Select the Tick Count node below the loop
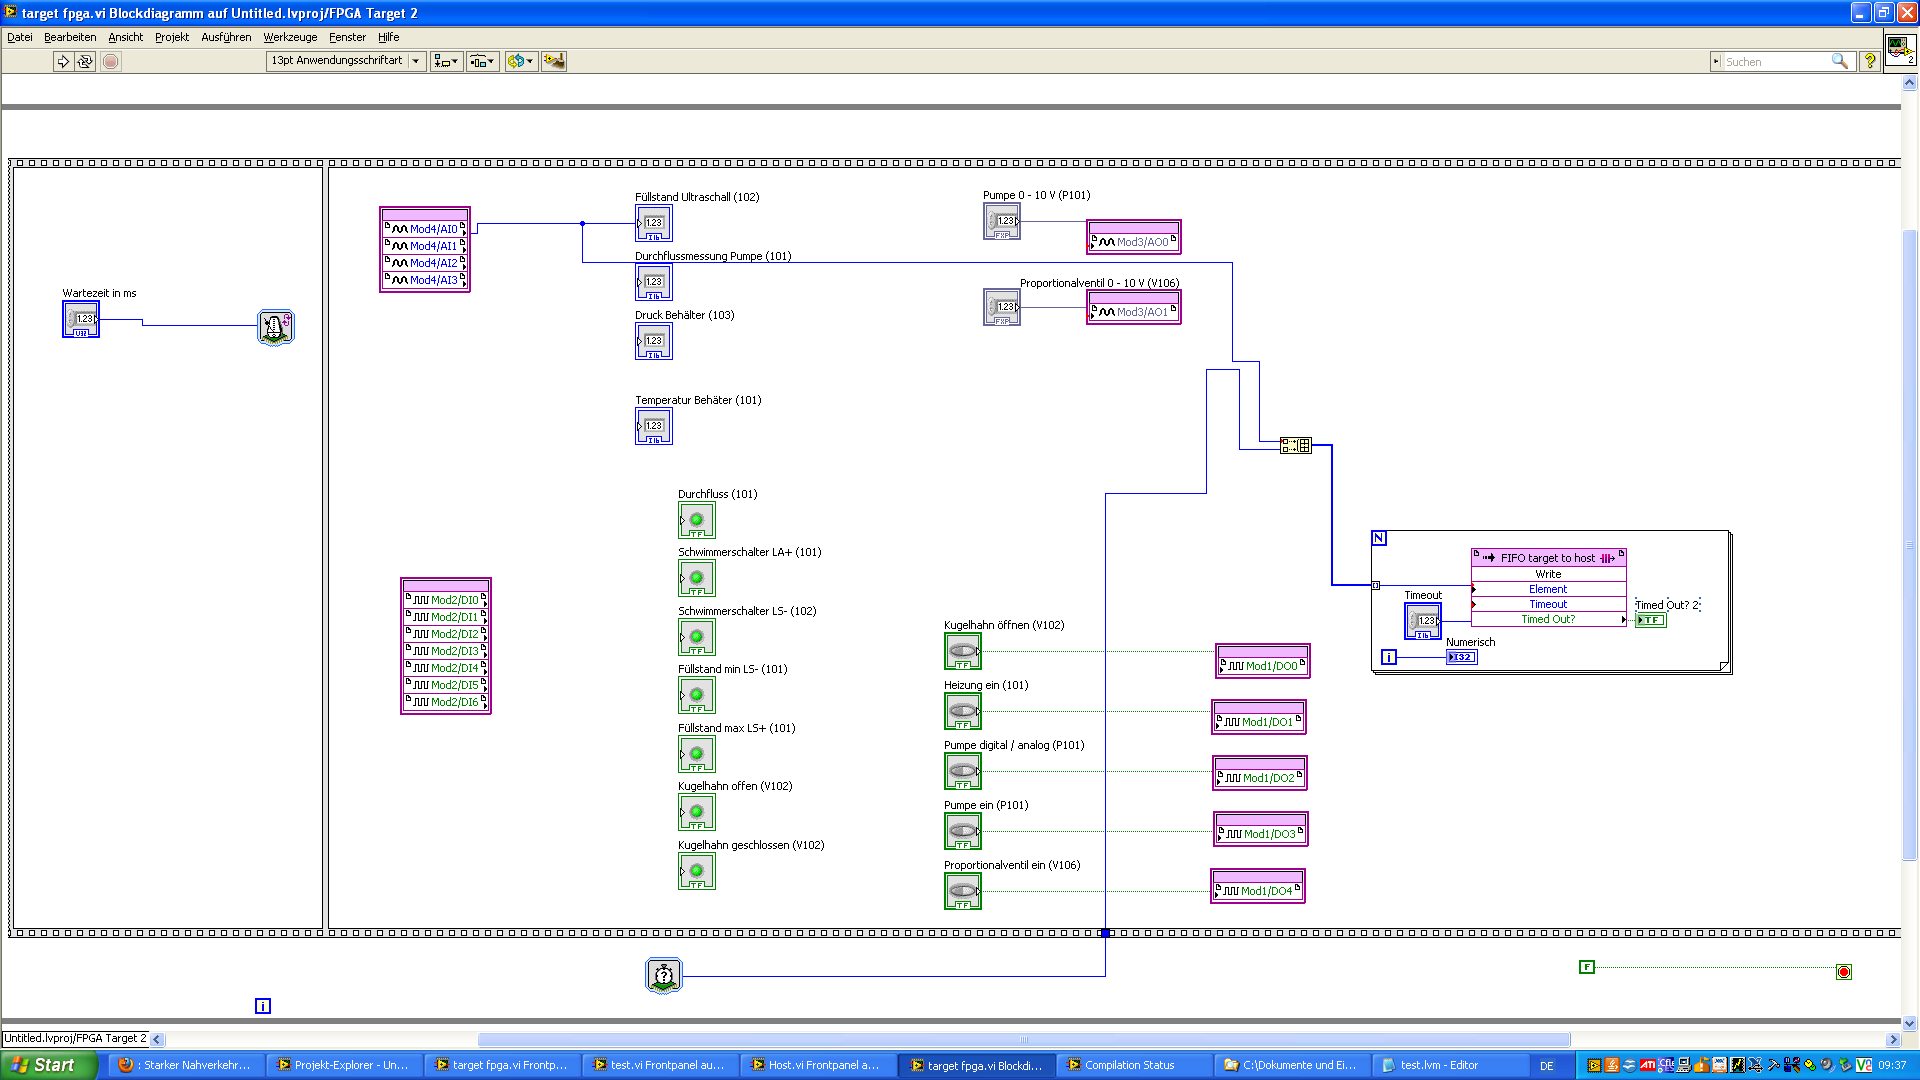1920x1080 pixels. click(x=663, y=975)
